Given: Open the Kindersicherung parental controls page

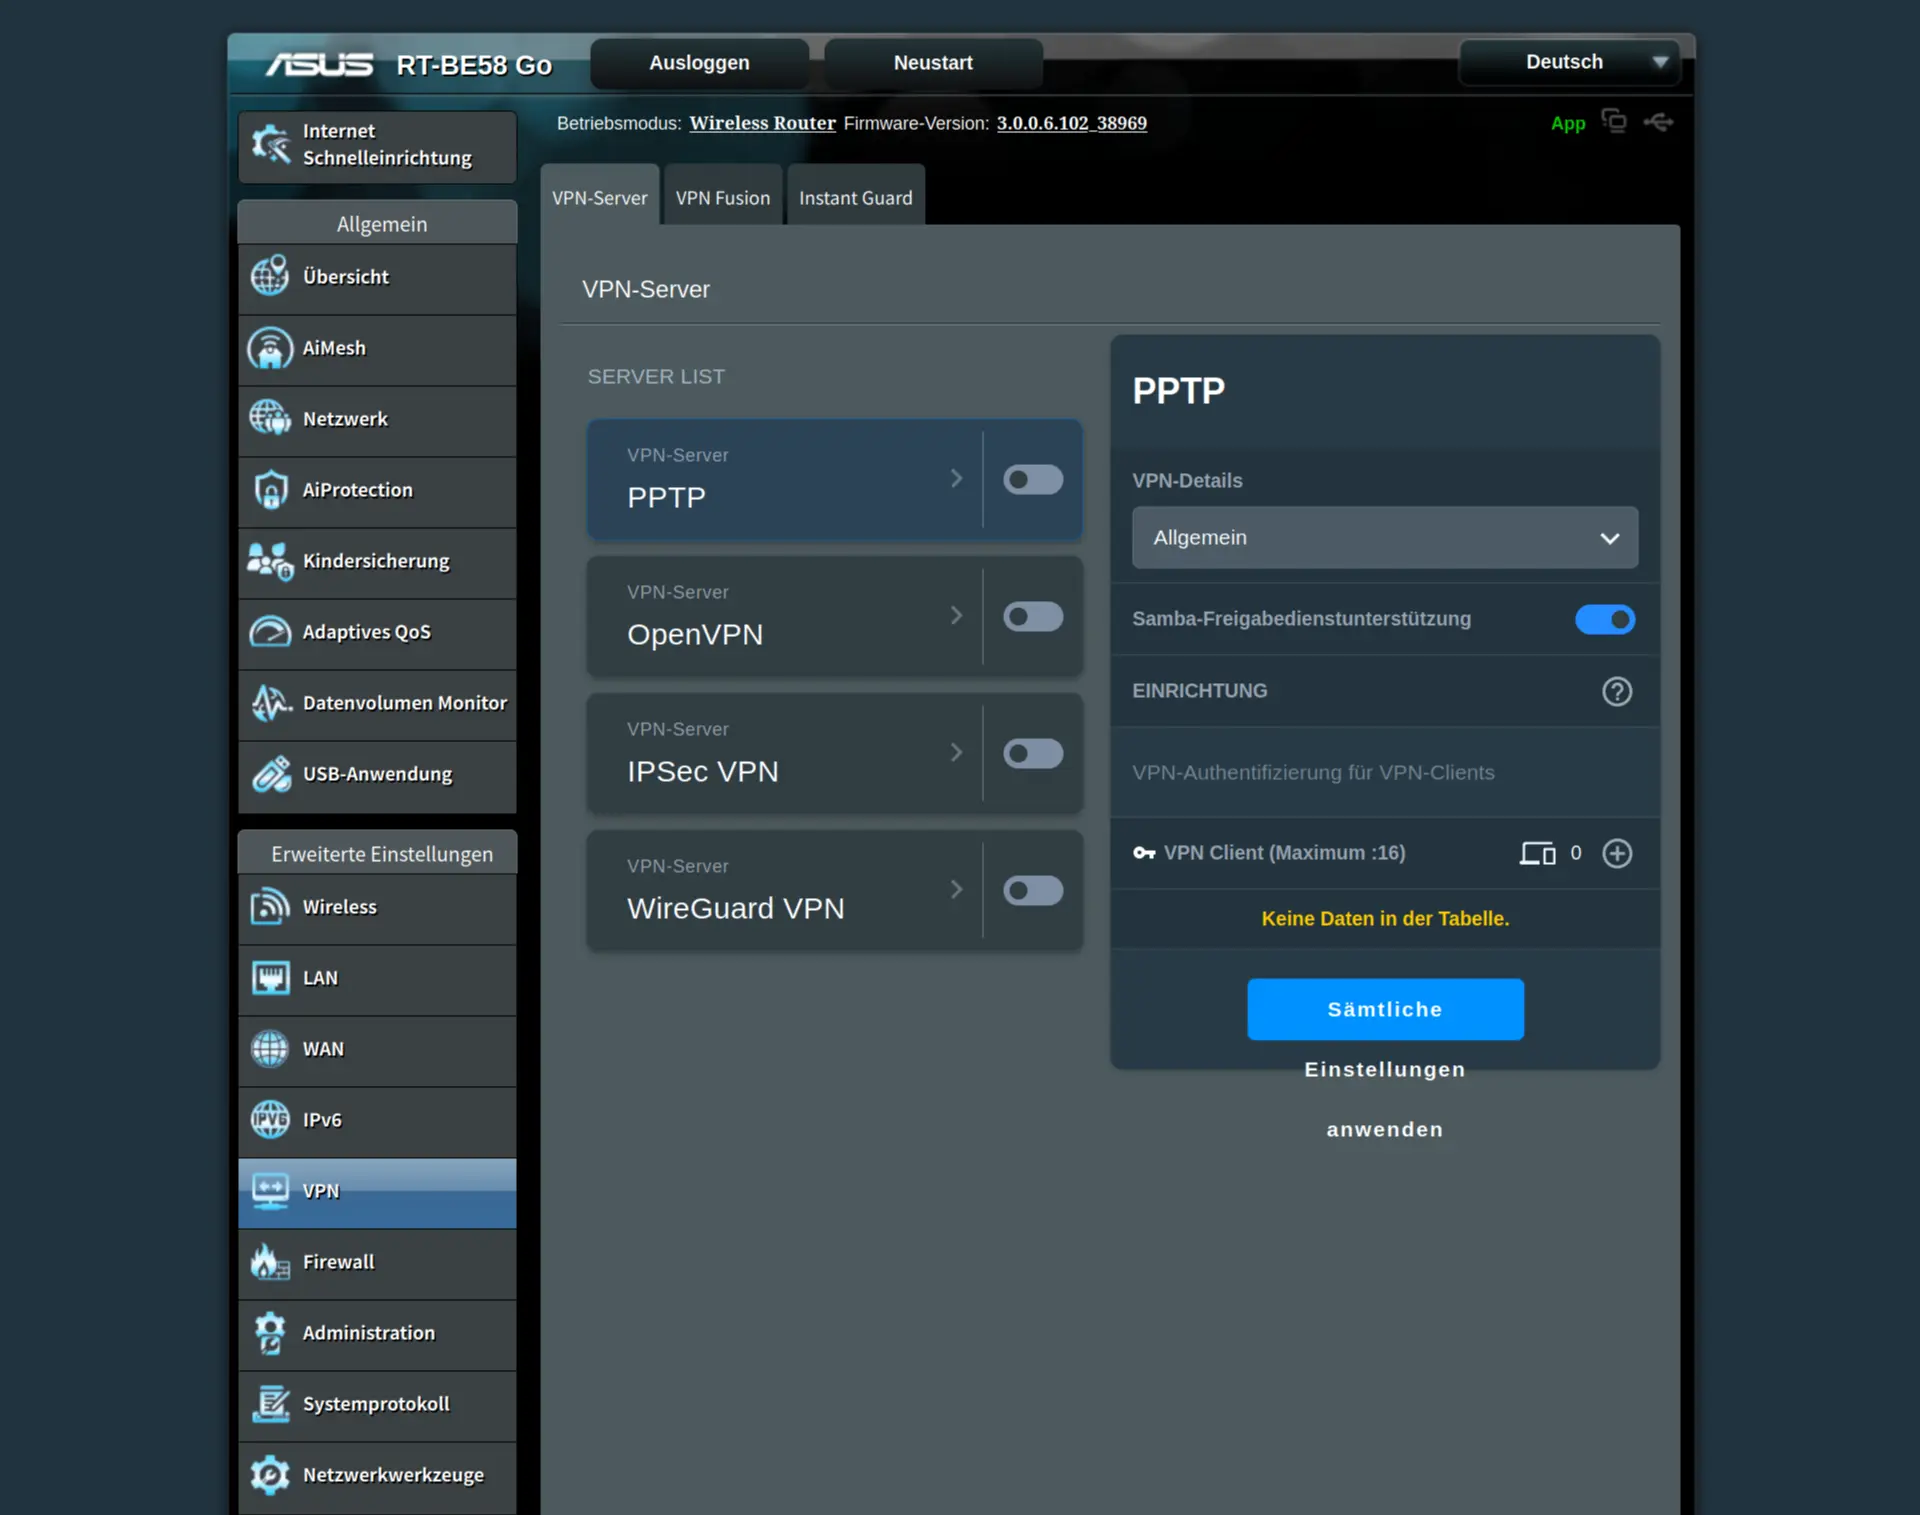Looking at the screenshot, I should (377, 561).
